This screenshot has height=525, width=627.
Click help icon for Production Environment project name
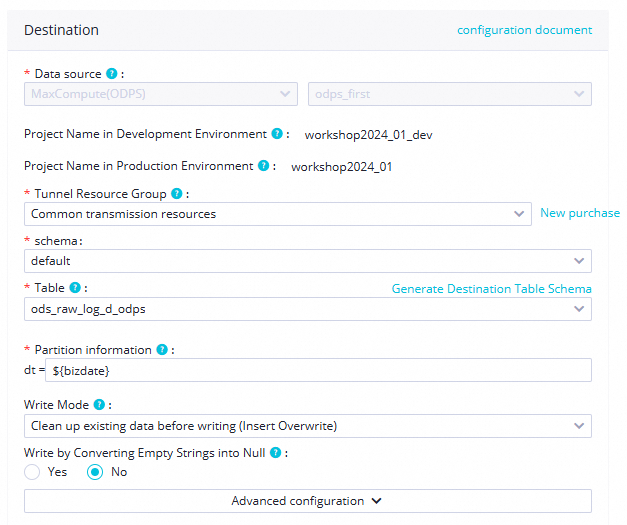[x=263, y=166]
